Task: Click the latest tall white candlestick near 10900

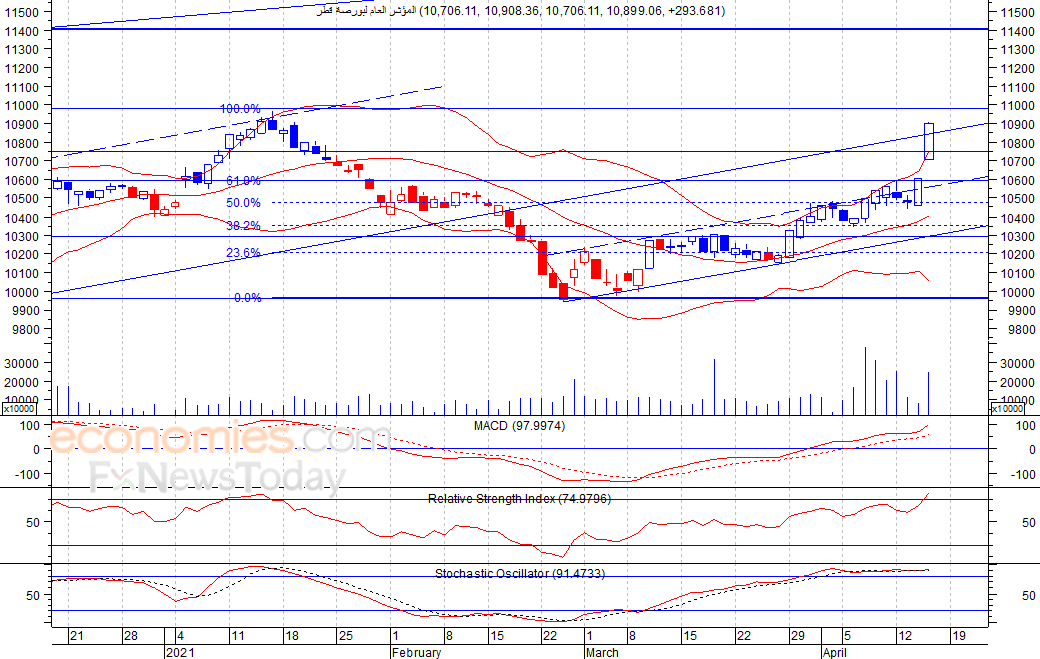Action: click(x=929, y=141)
